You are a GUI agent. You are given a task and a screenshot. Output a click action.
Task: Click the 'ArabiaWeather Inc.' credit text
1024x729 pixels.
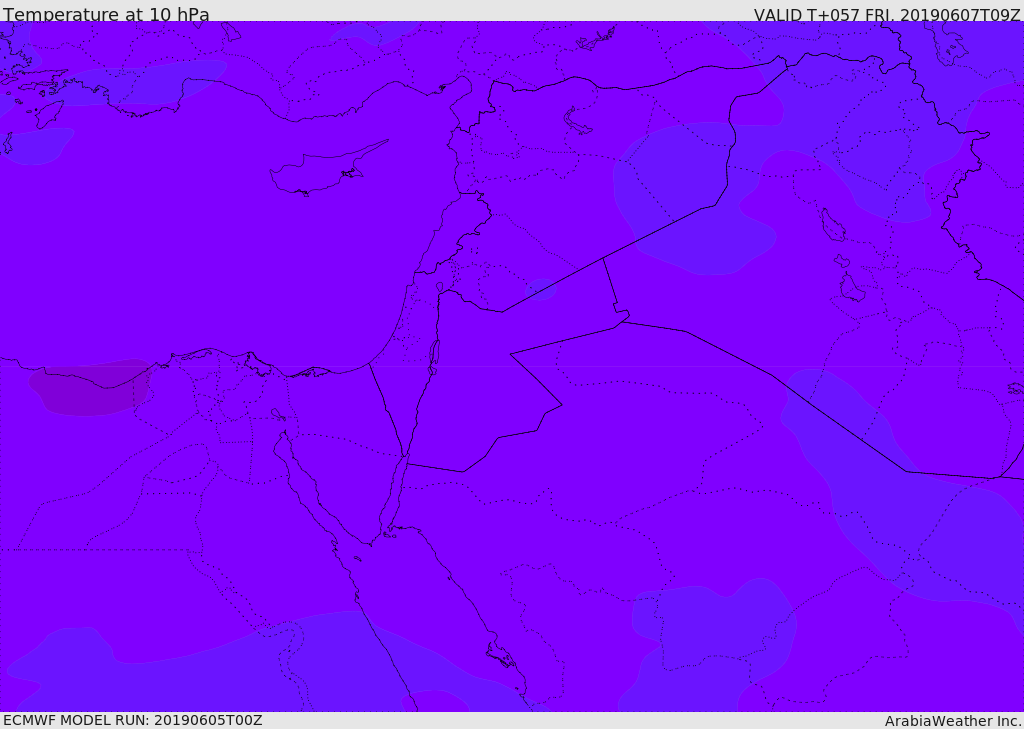click(953, 721)
